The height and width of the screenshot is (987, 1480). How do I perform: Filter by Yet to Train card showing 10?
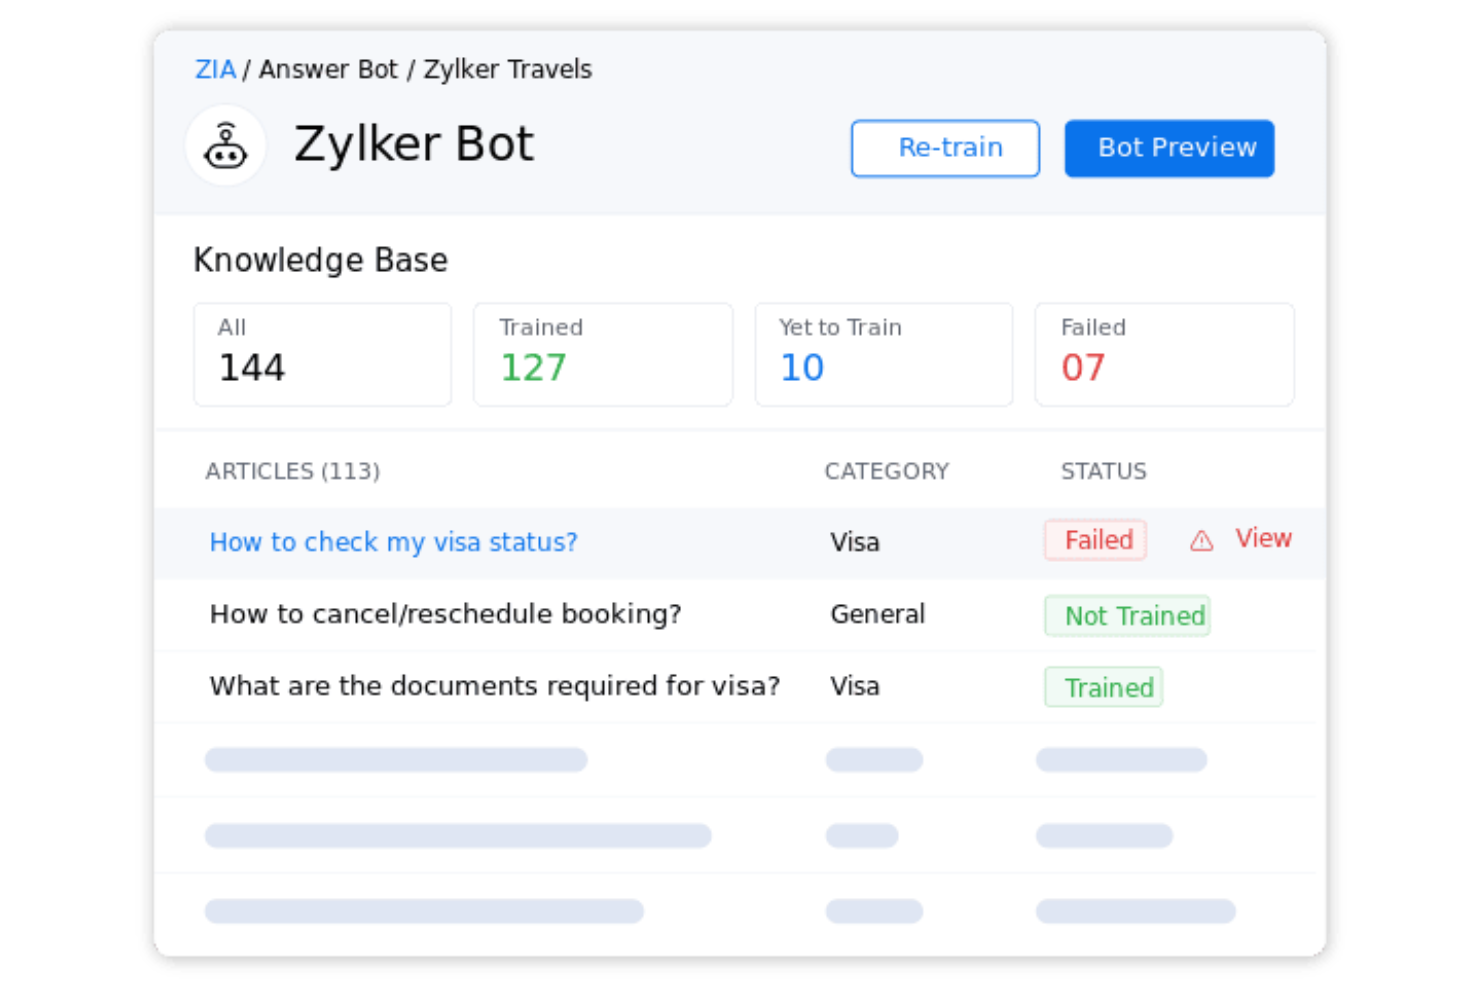884,355
